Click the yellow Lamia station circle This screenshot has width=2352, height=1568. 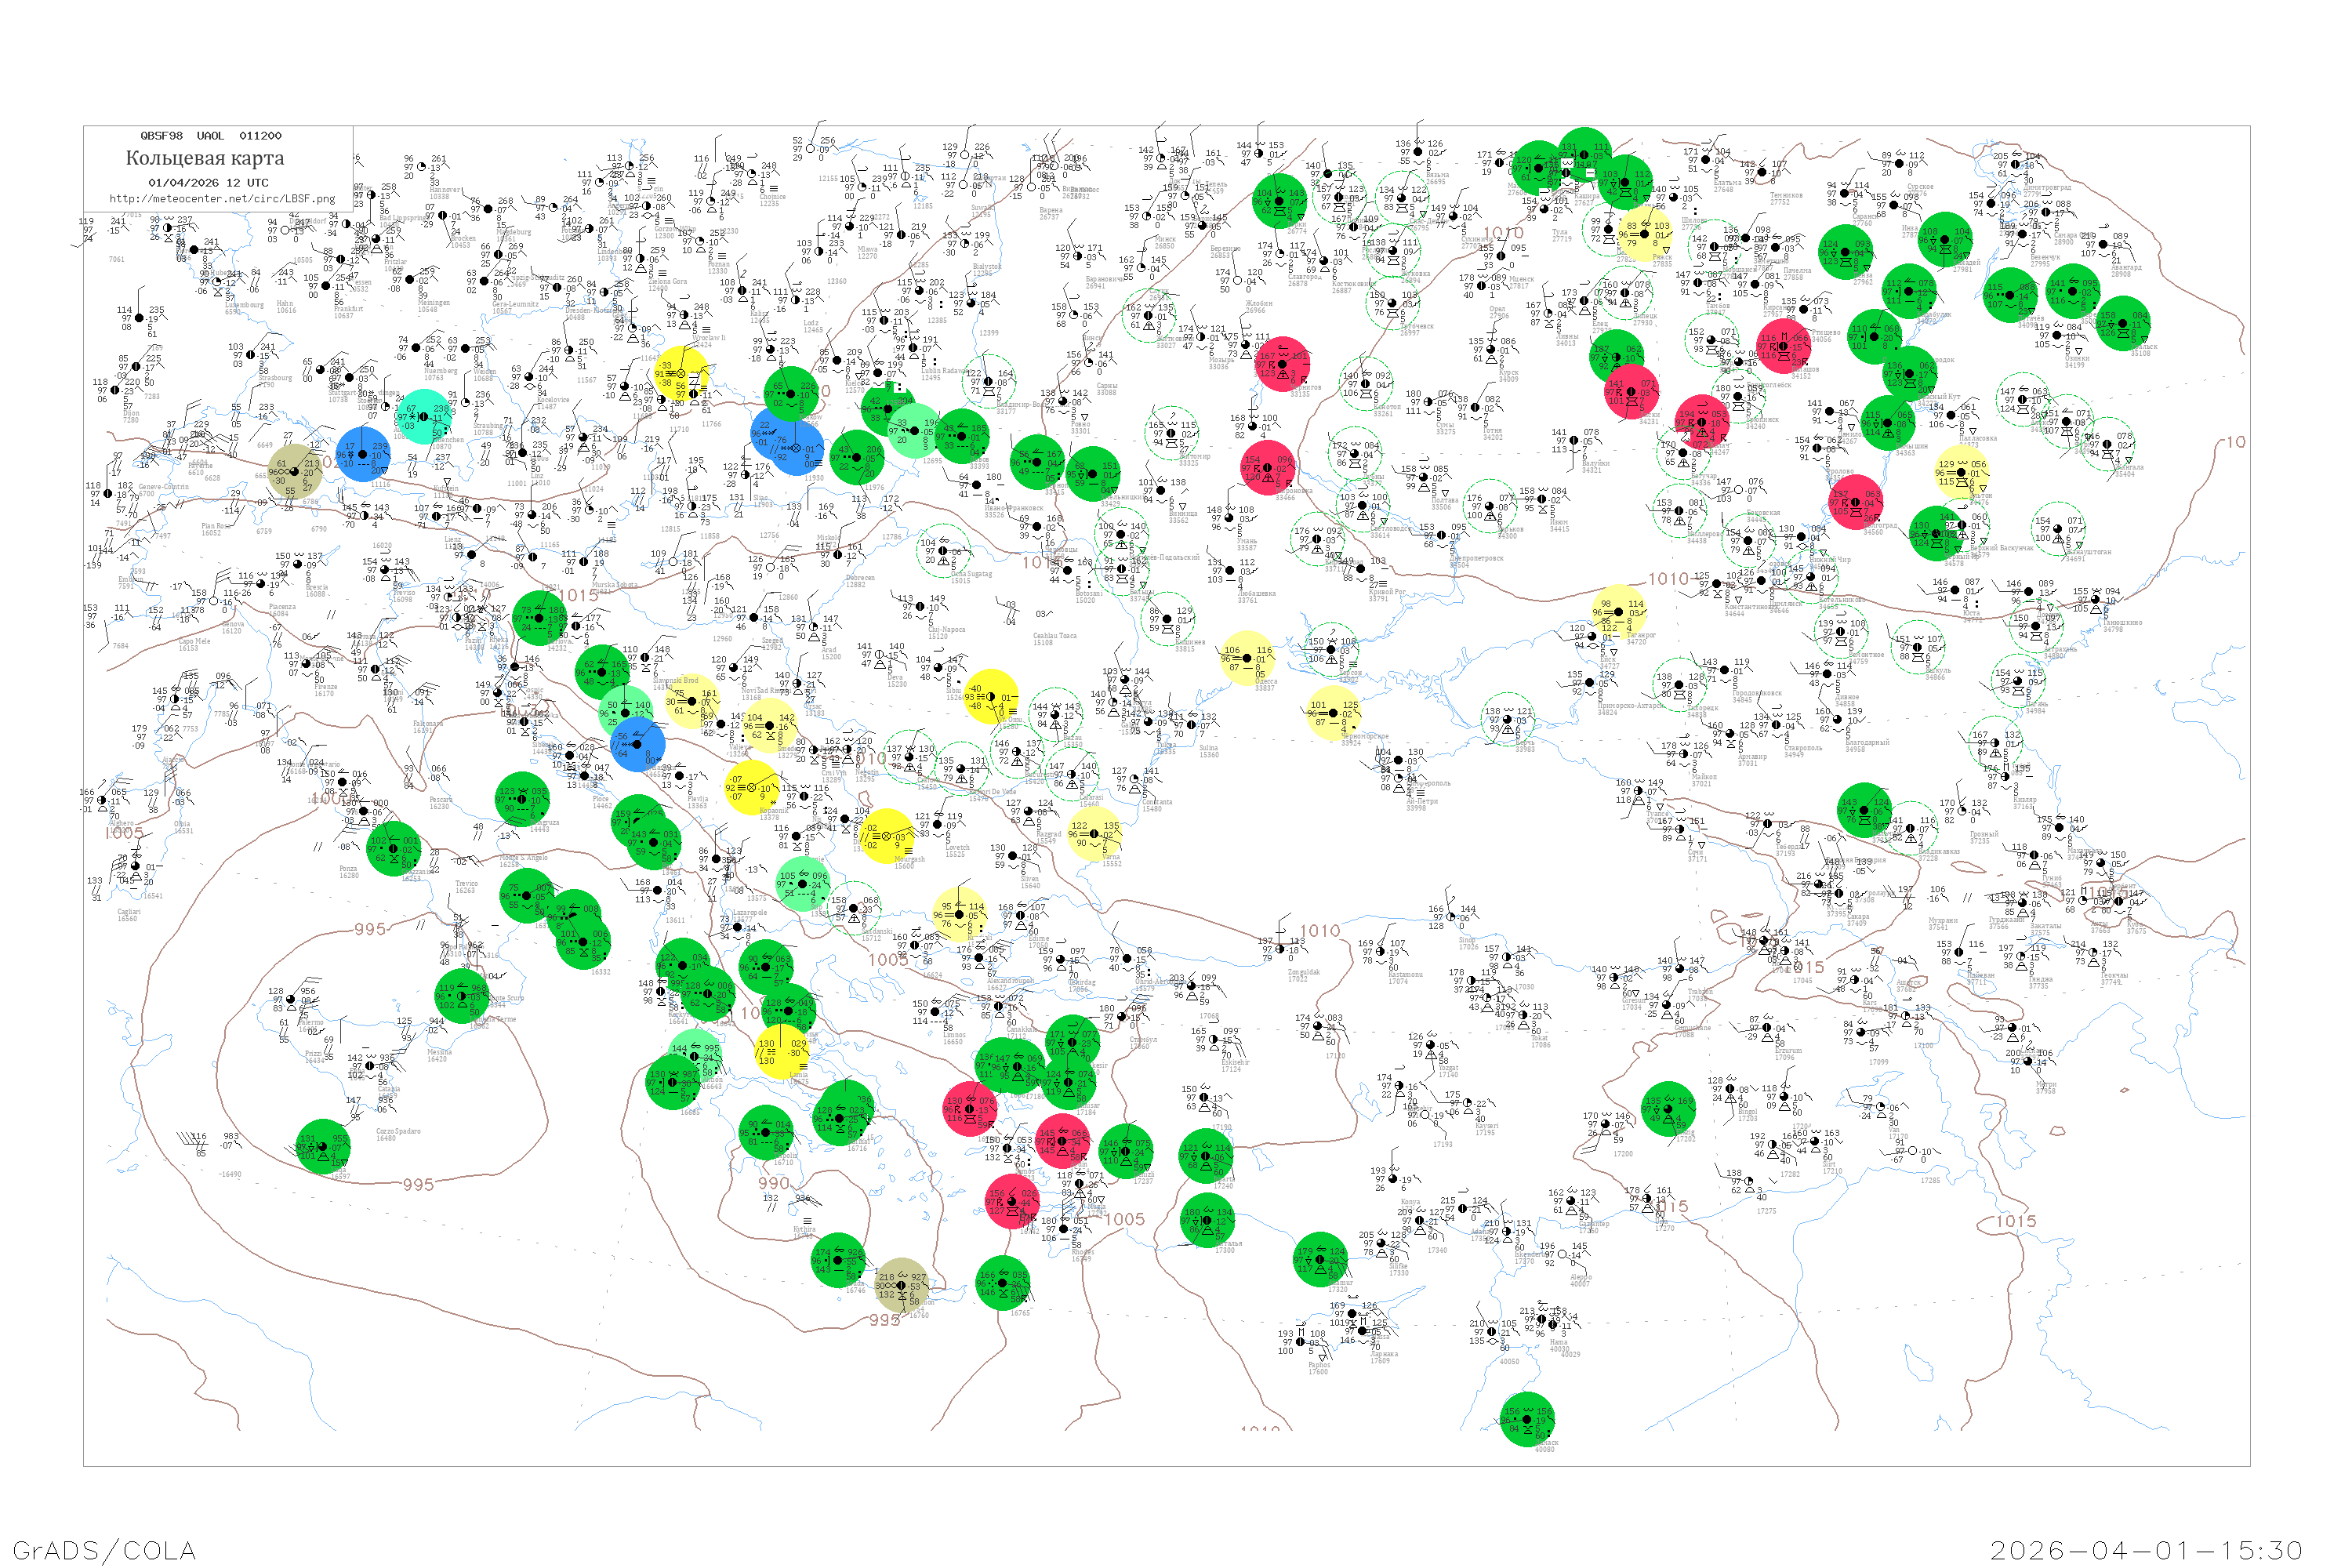tap(781, 1052)
